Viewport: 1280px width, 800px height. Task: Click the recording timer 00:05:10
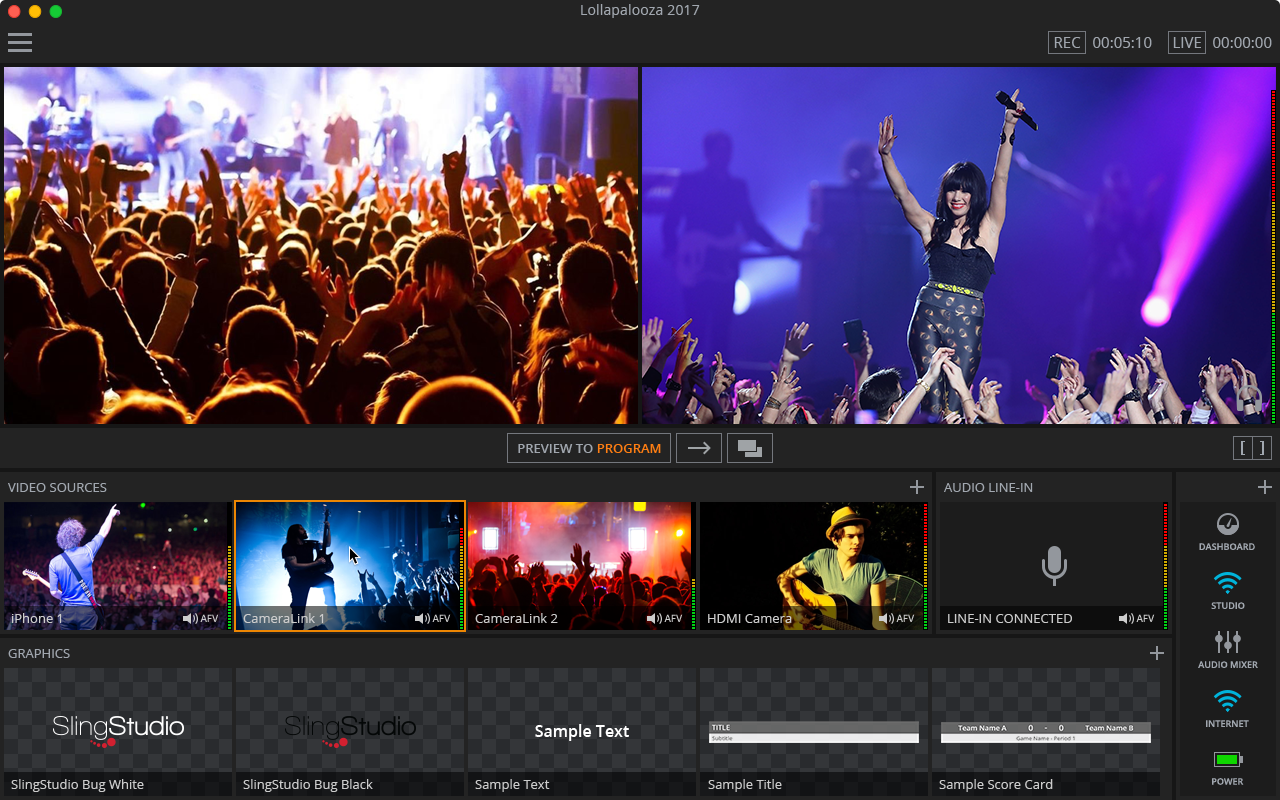[1122, 43]
